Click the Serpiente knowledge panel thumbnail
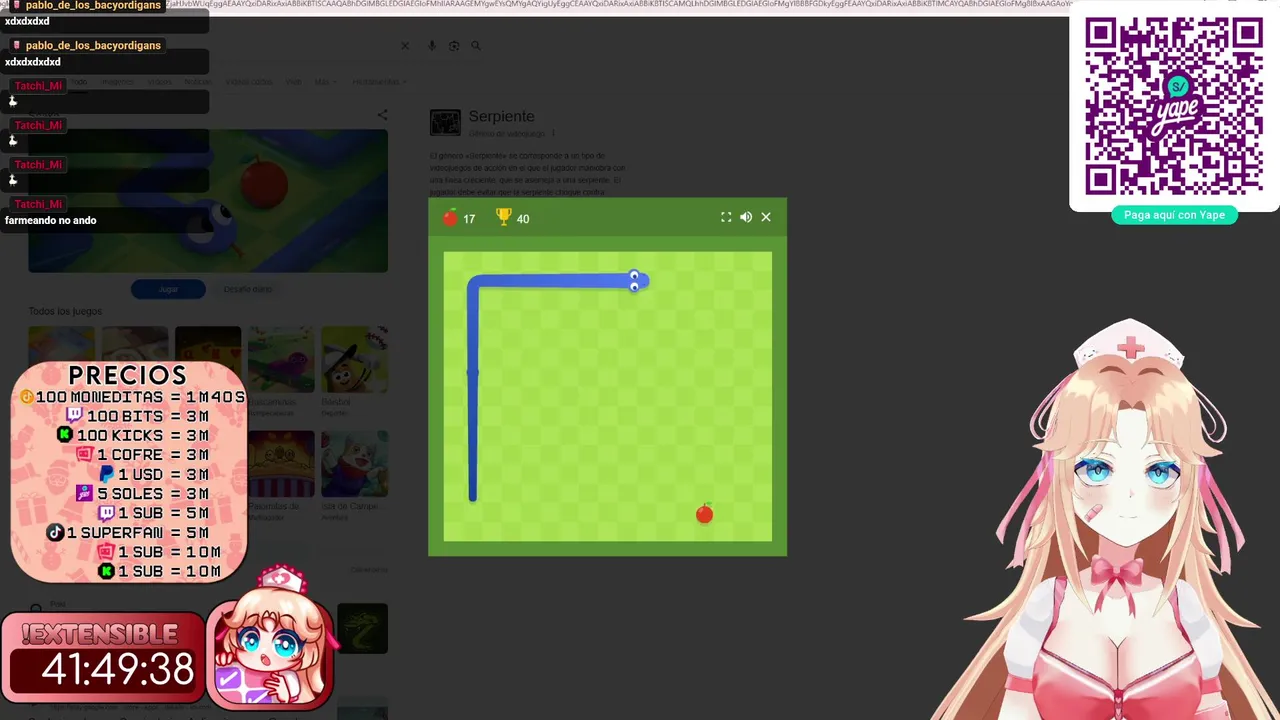1280x720 pixels. point(445,123)
